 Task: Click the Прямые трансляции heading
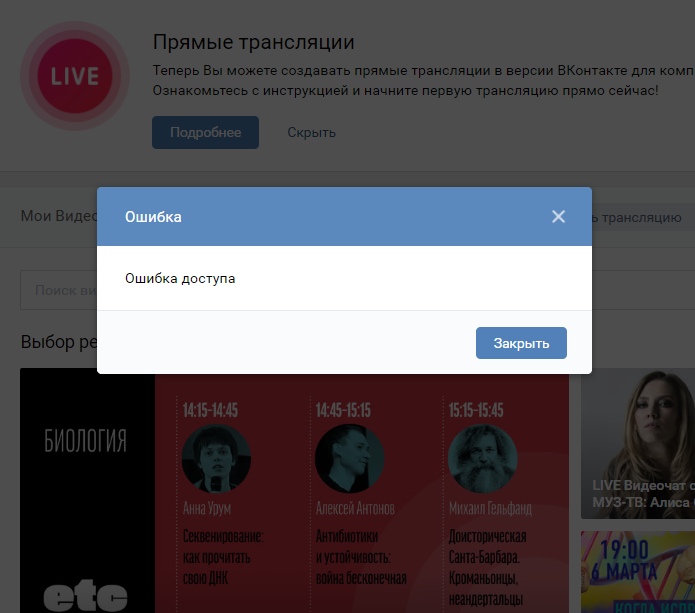tap(254, 43)
